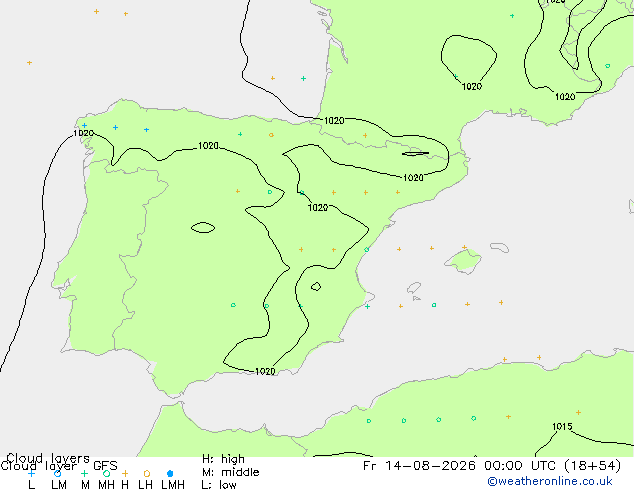The image size is (634, 490).
Task: Click the orange plus legend symbol above H
Action: click(125, 473)
